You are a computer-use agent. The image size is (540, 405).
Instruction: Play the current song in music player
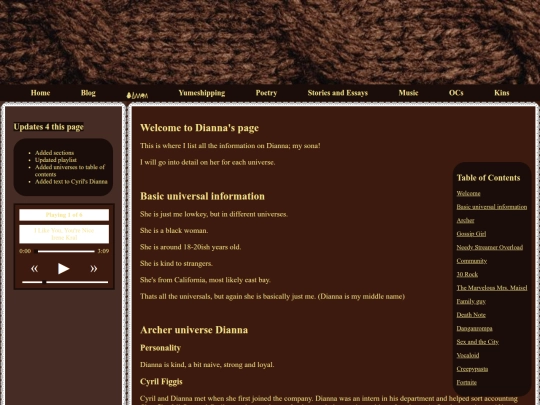(x=64, y=269)
